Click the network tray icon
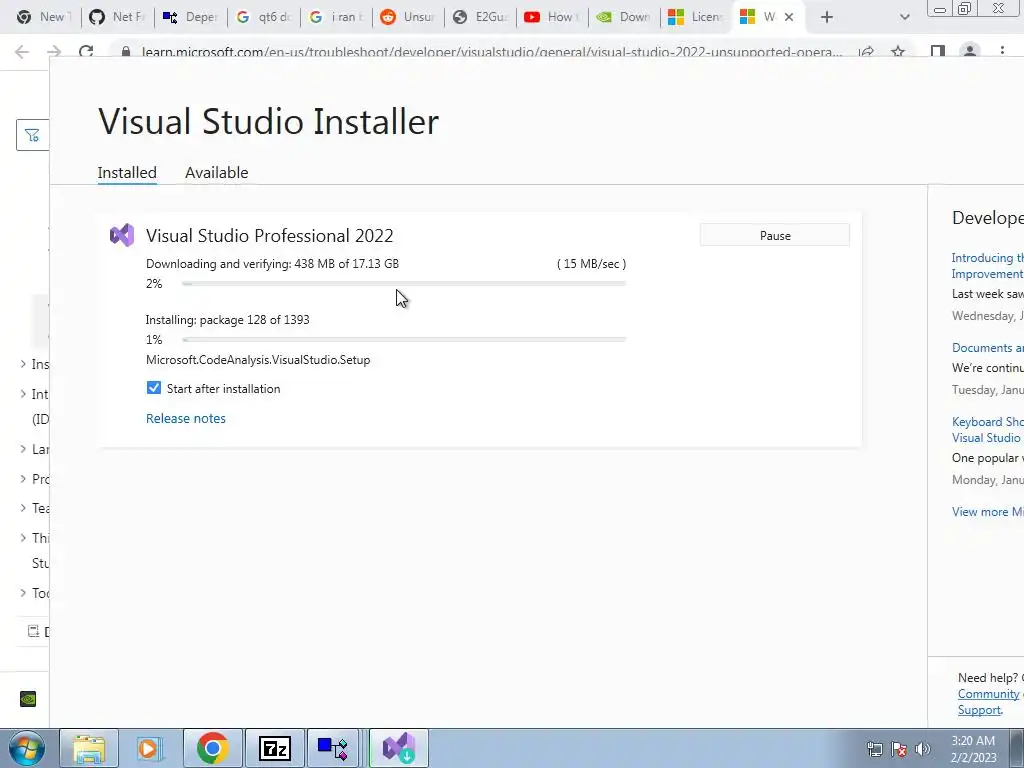This screenshot has width=1024, height=768. (x=874, y=749)
